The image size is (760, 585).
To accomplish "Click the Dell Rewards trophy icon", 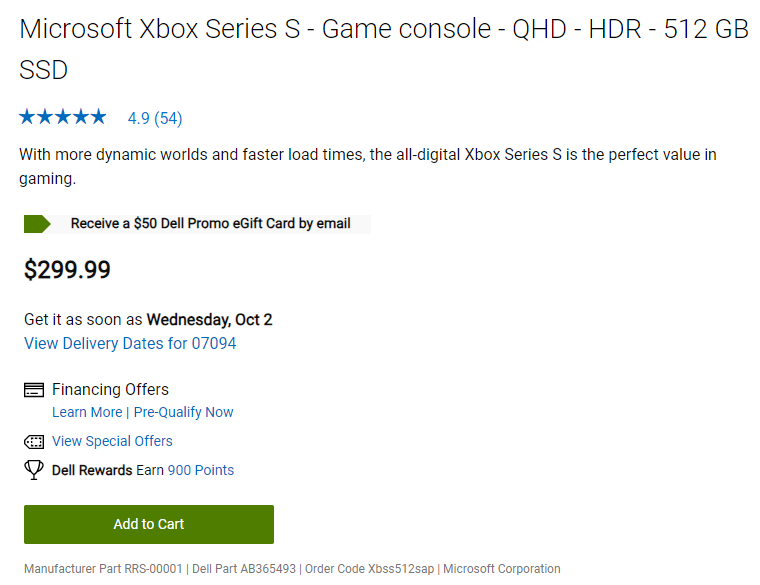I will click(34, 470).
